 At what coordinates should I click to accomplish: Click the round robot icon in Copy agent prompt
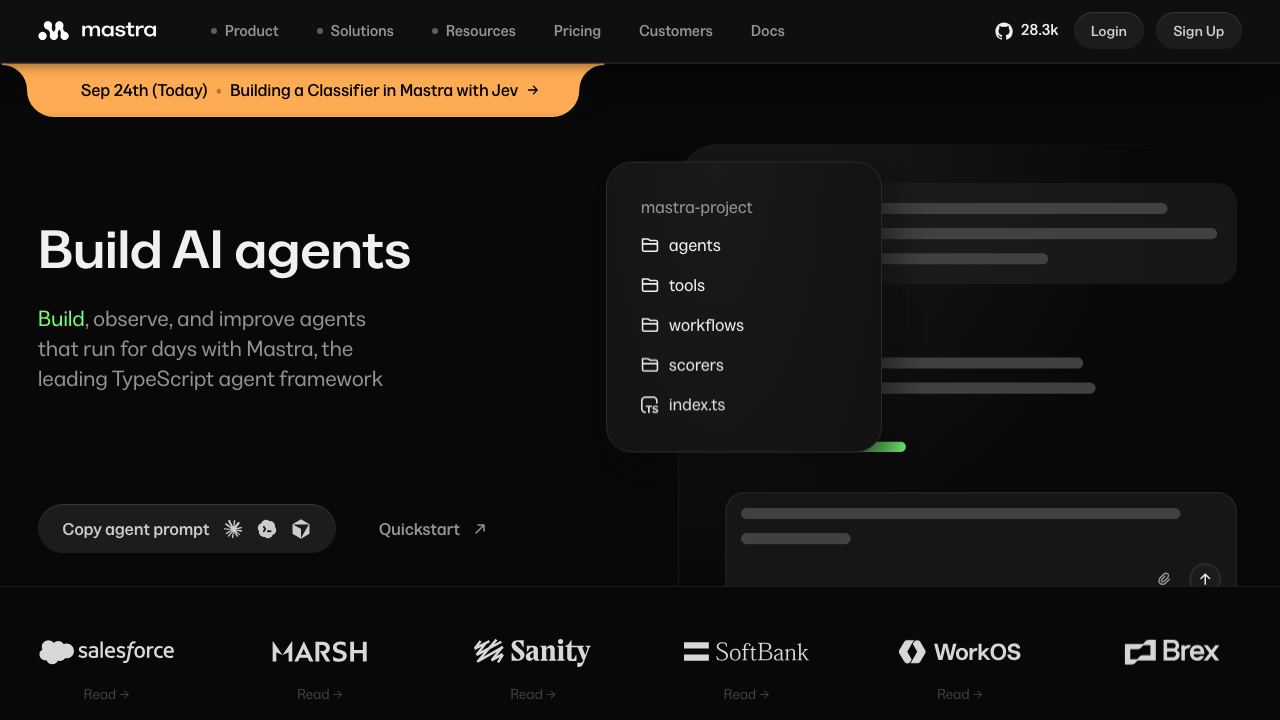[x=267, y=529]
